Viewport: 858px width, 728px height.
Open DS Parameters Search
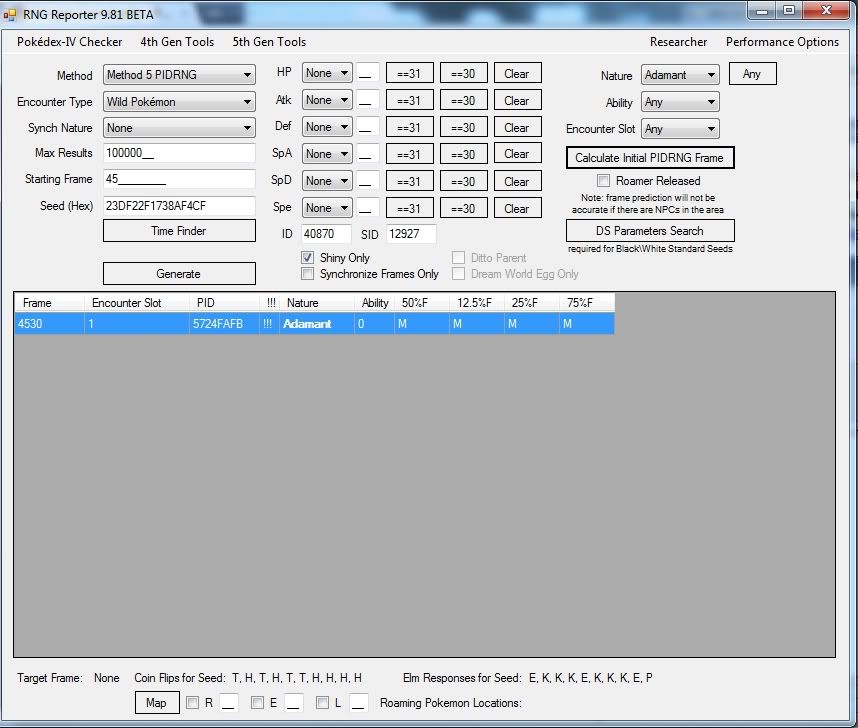point(650,231)
